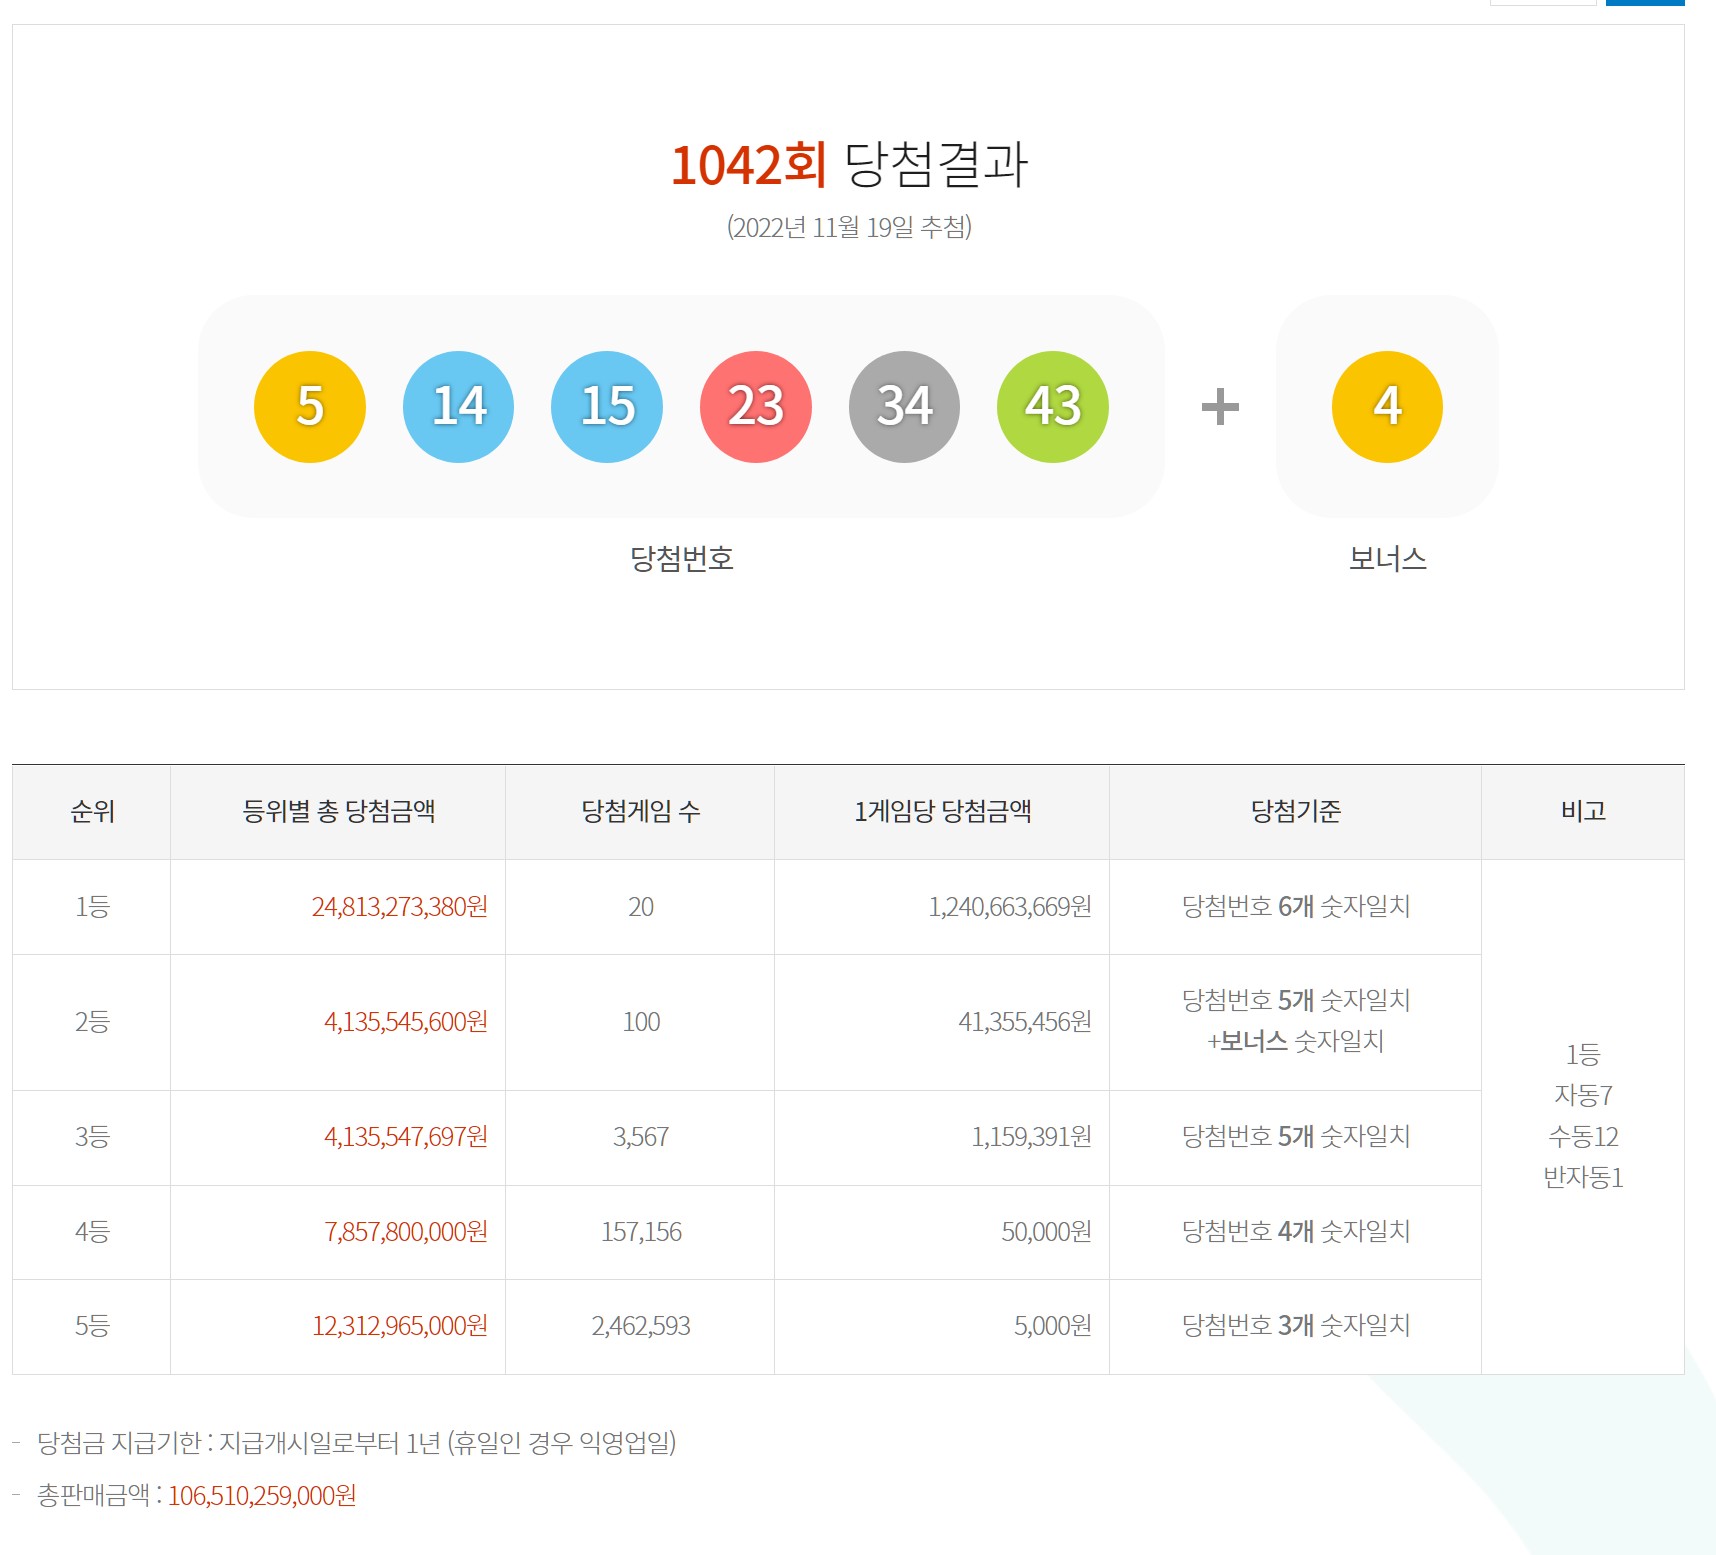Image resolution: width=1716 pixels, height=1555 pixels.
Task: Click total prize '7,857,800,000원'
Action: (406, 1232)
